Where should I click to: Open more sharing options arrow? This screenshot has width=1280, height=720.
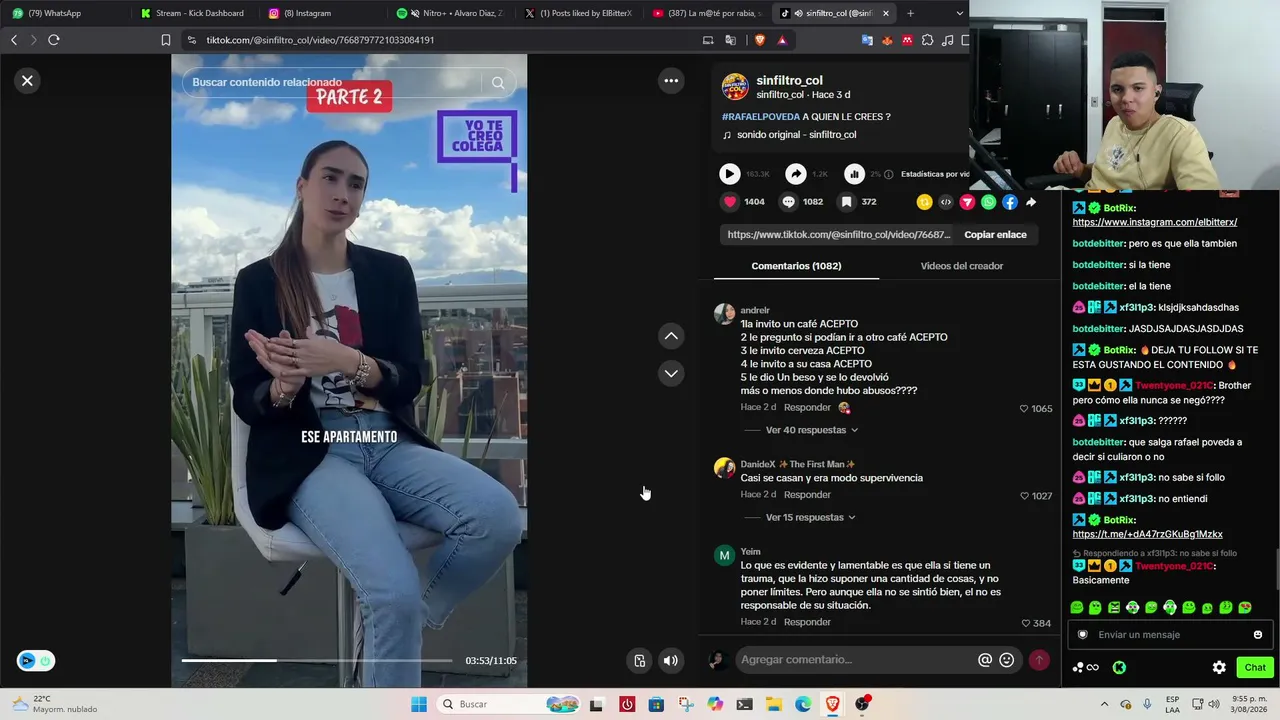pyautogui.click(x=1031, y=202)
